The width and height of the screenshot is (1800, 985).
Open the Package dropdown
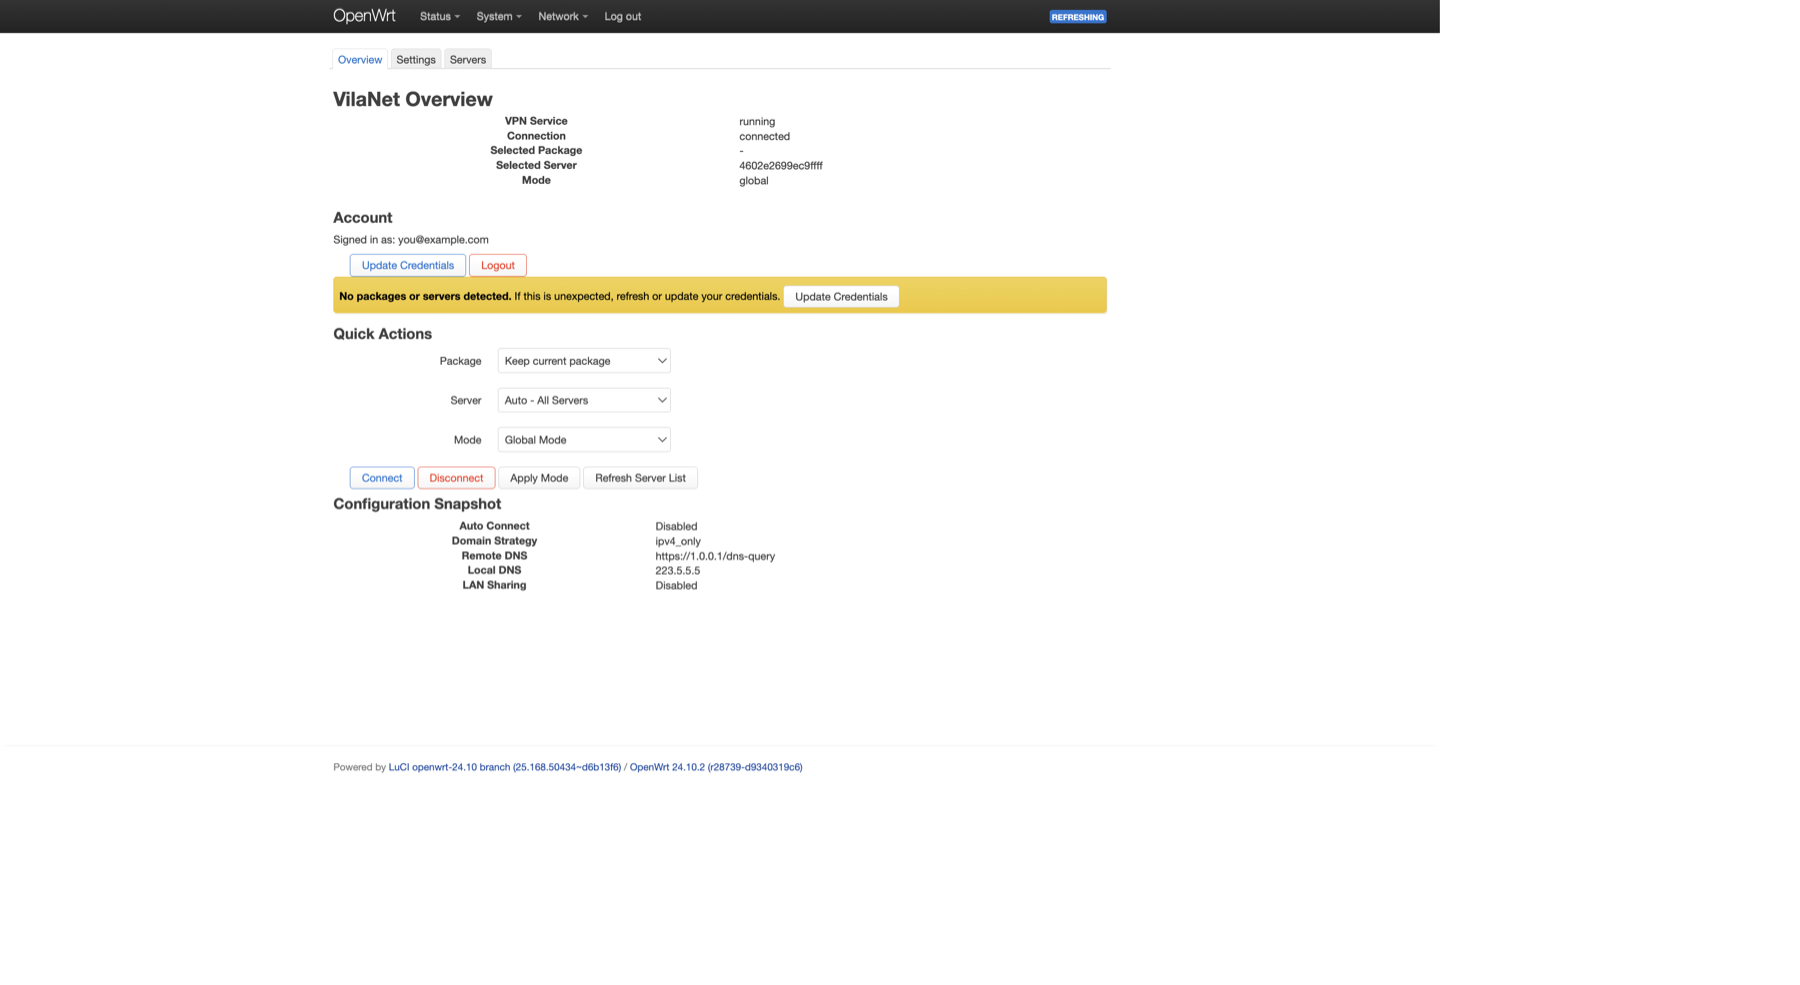tap(584, 361)
